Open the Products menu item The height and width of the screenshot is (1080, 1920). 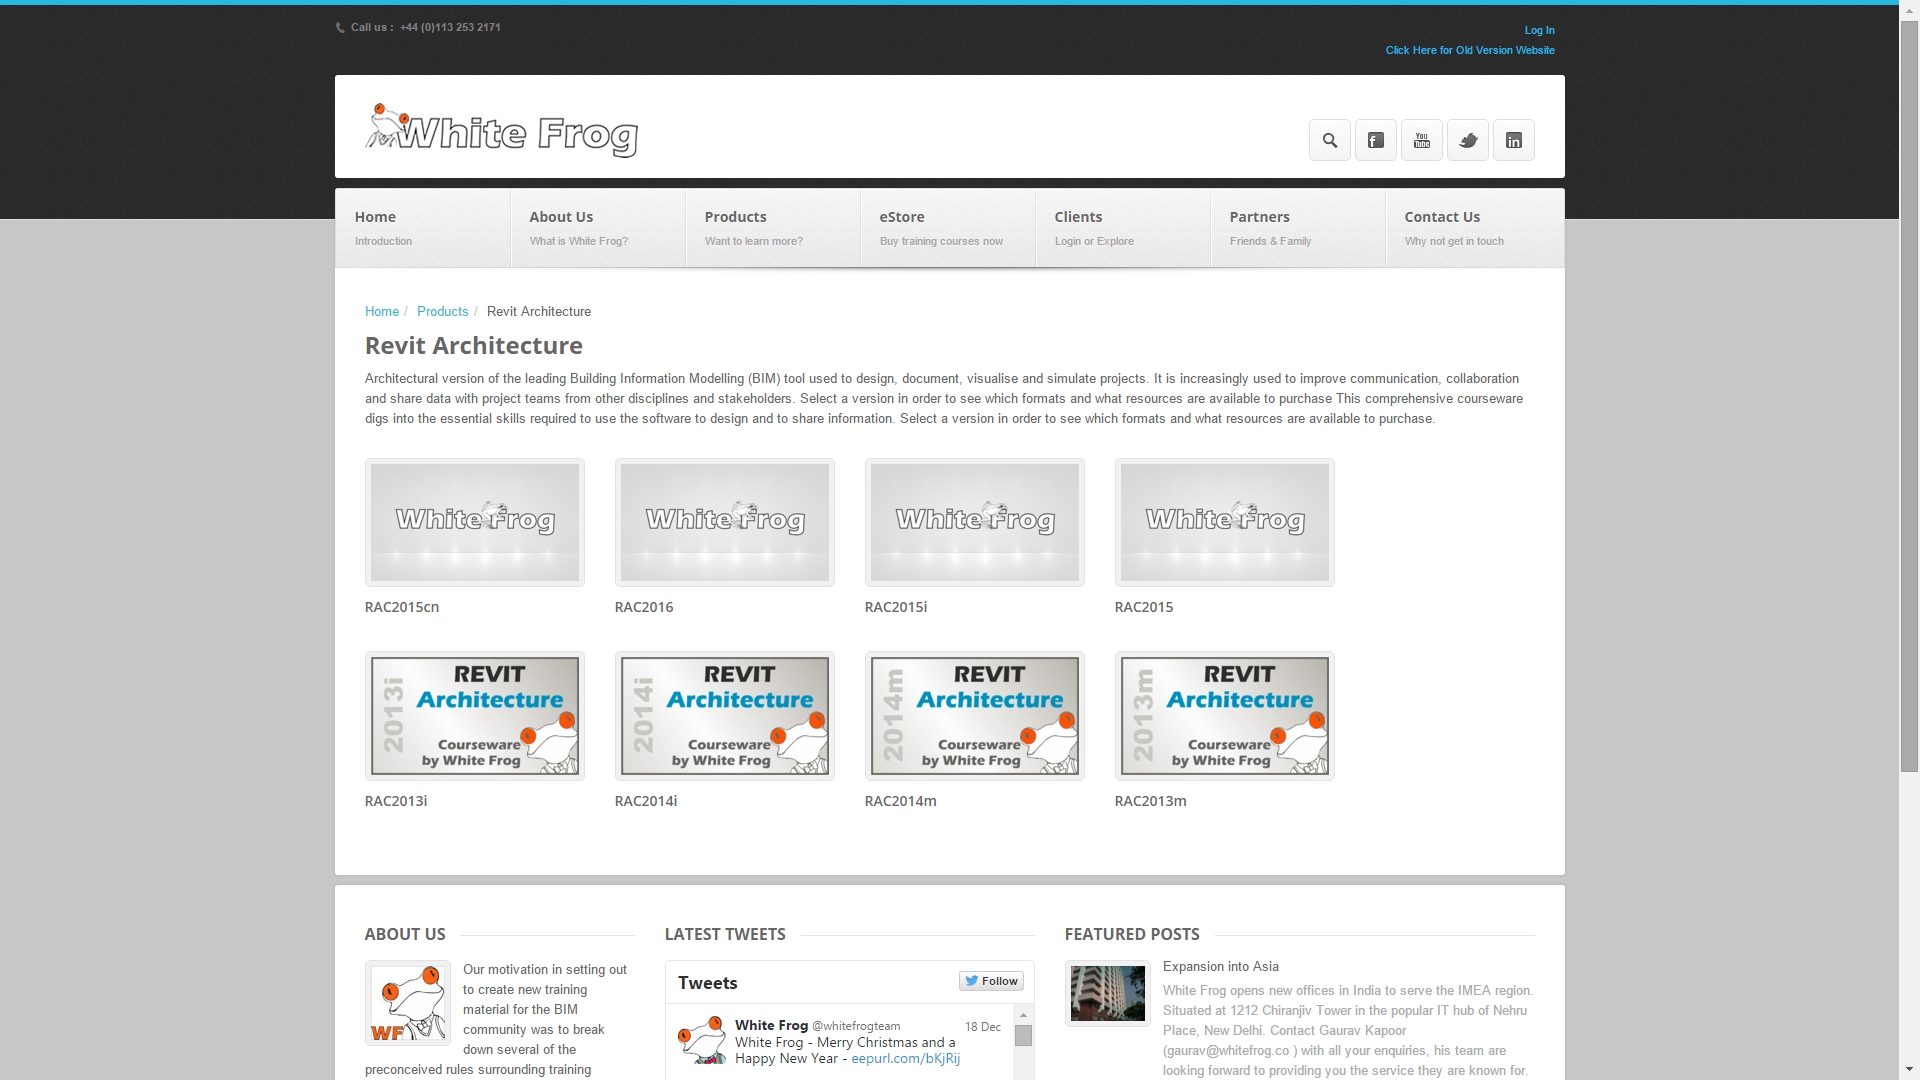click(x=773, y=228)
